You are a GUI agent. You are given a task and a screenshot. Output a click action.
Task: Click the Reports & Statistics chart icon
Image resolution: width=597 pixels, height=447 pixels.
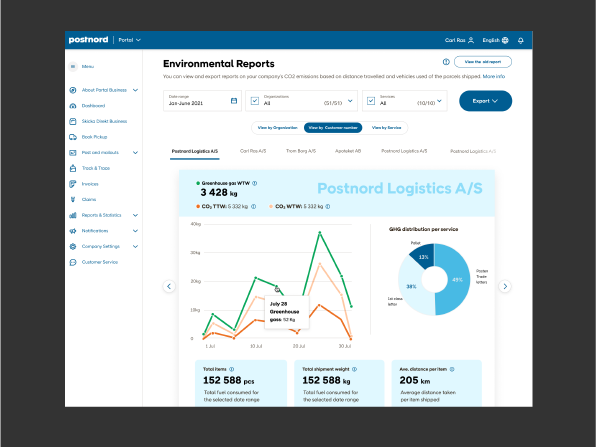click(x=73, y=215)
